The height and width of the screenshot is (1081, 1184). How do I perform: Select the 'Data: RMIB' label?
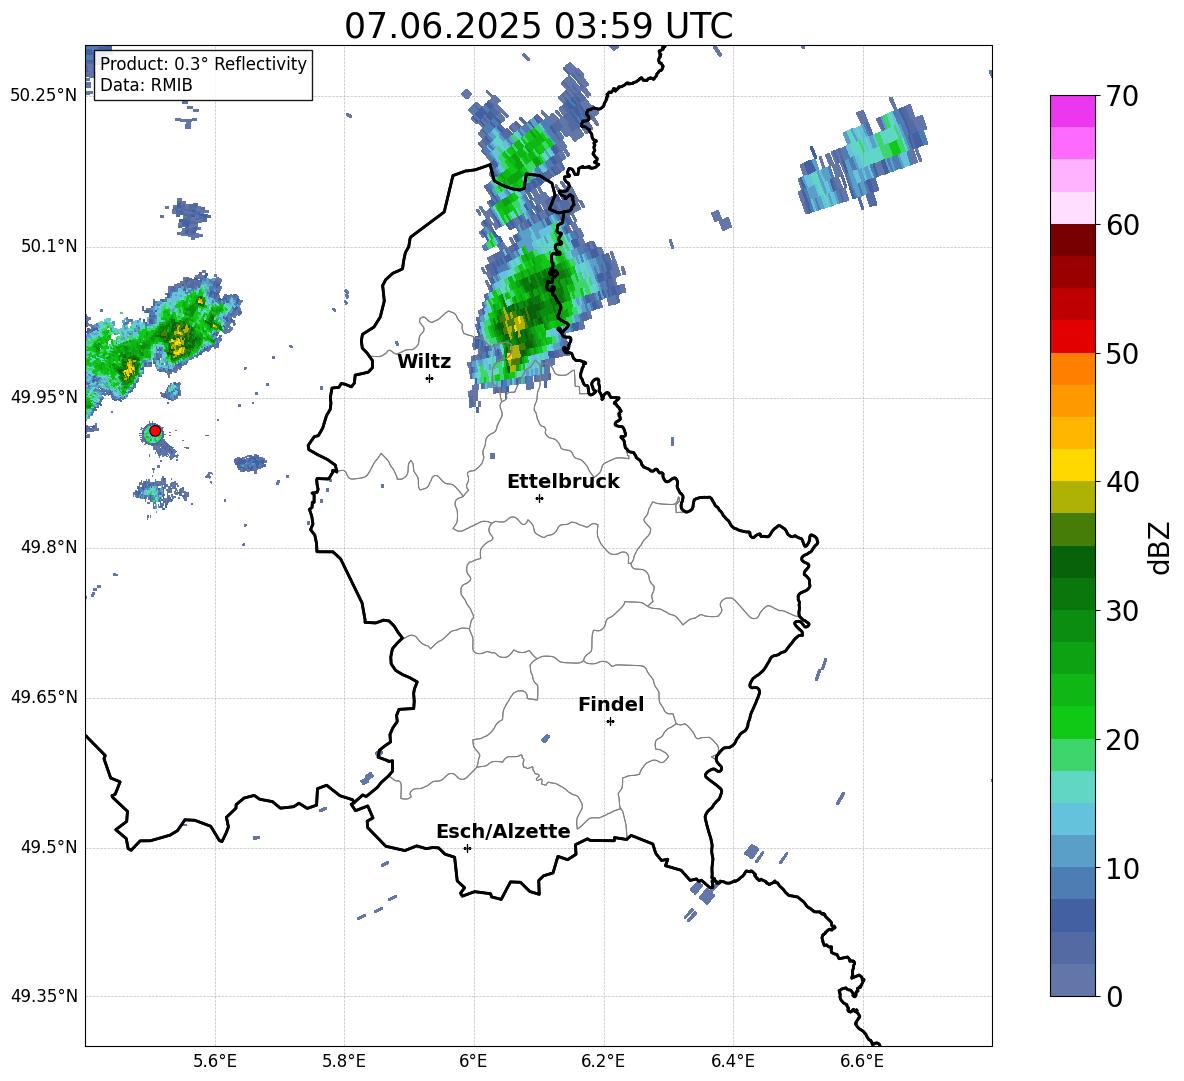point(146,85)
